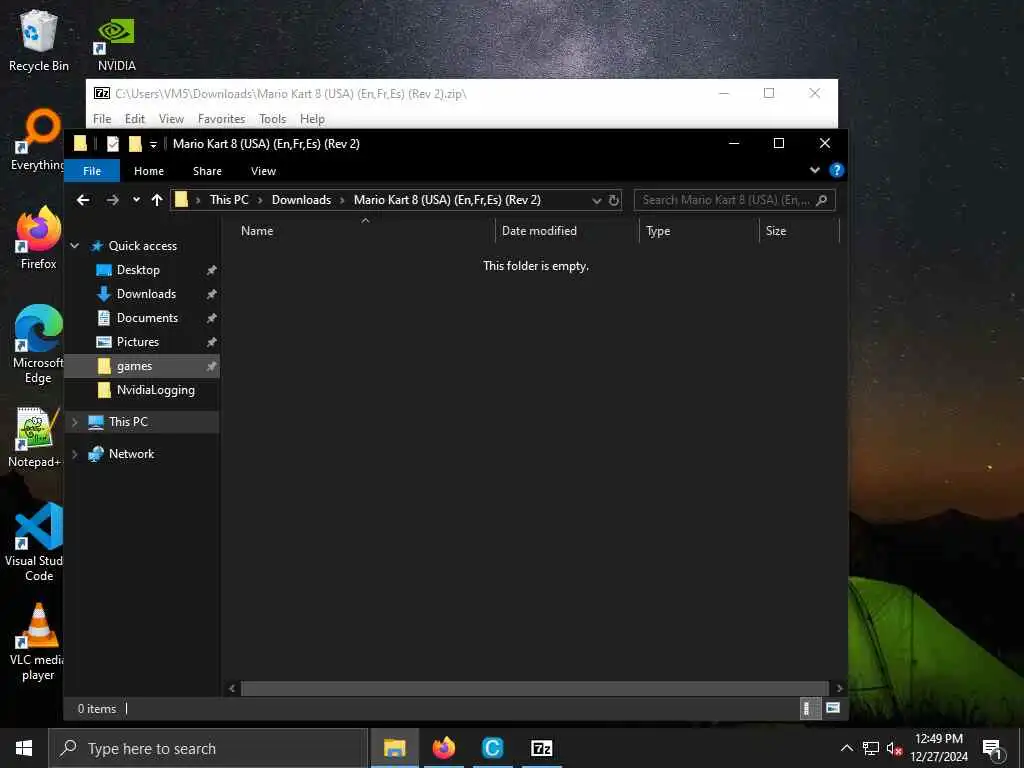Screen dimensions: 1024x768
Task: Switch to details view layout icon
Action: coord(810,709)
